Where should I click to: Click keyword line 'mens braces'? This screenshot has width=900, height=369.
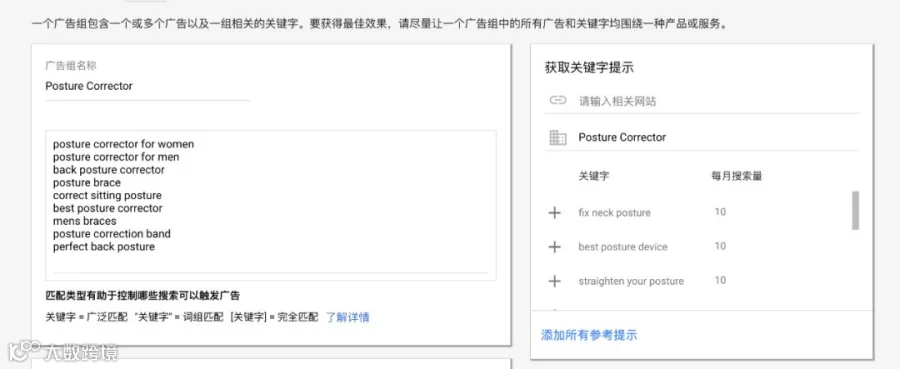point(85,221)
